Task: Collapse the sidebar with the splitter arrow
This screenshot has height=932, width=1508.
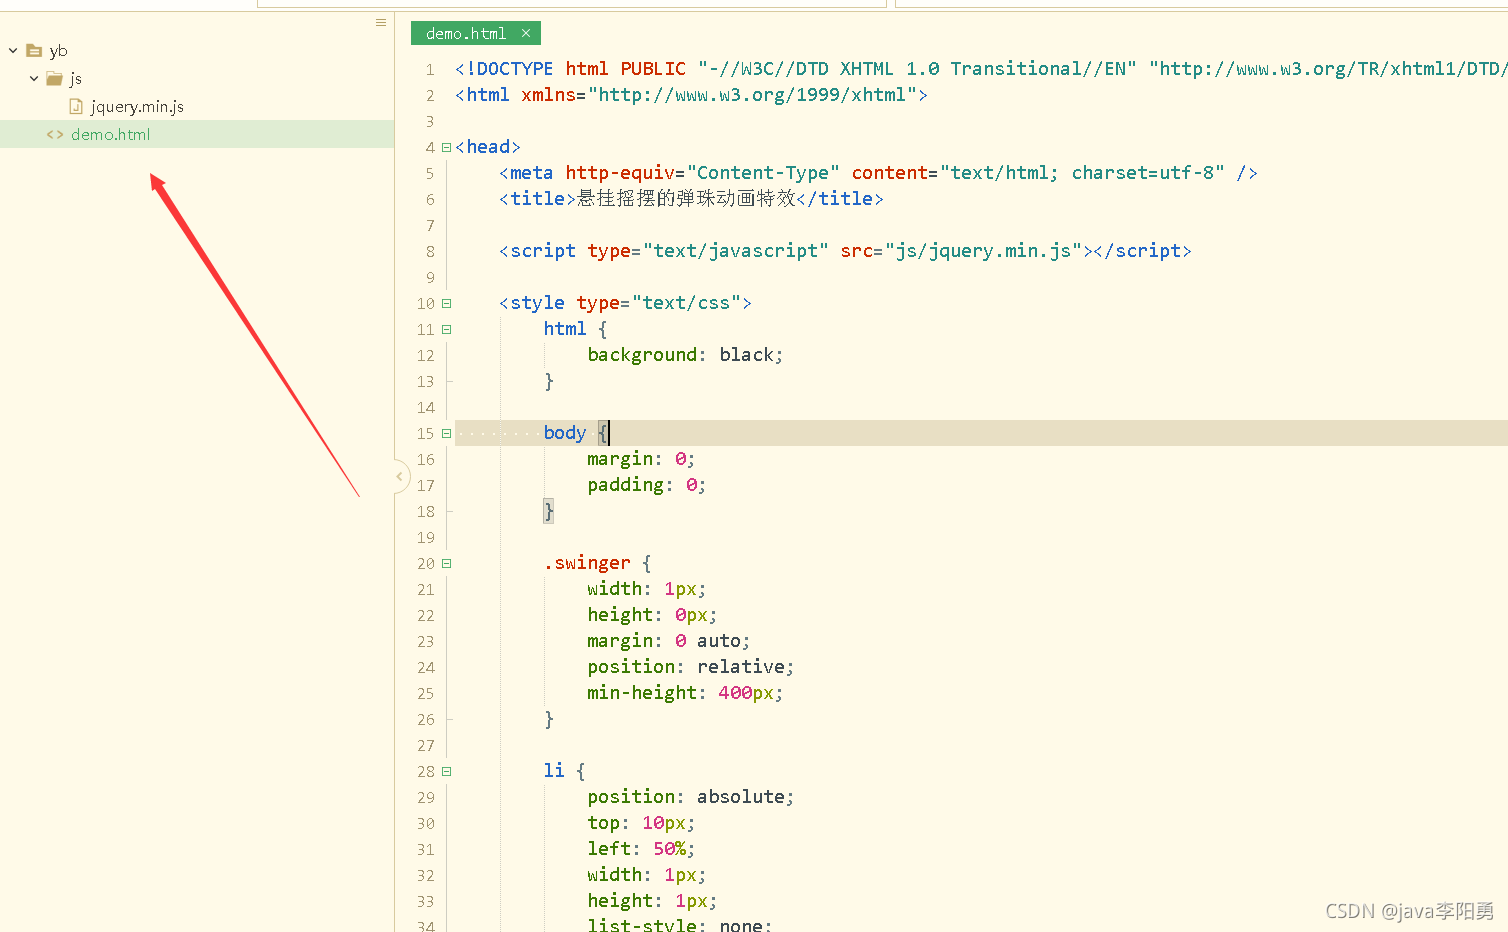Action: point(400,477)
